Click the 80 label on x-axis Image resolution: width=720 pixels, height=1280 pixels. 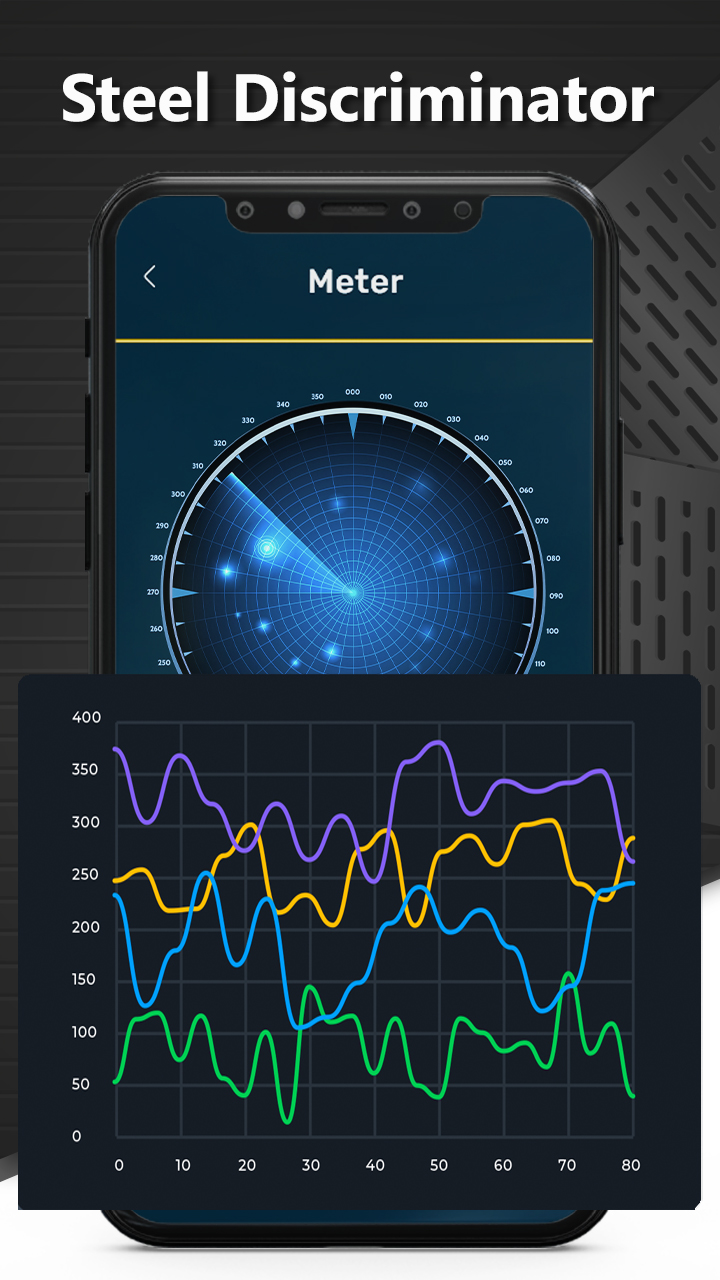(630, 1165)
